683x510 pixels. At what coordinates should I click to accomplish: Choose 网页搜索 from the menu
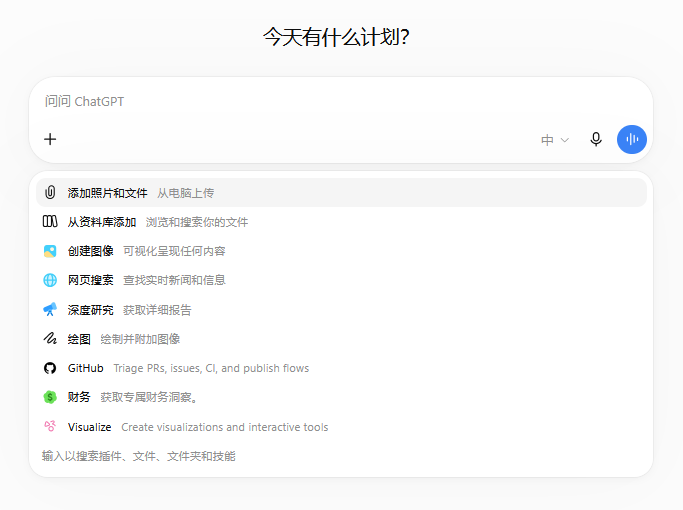pyautogui.click(x=342, y=280)
